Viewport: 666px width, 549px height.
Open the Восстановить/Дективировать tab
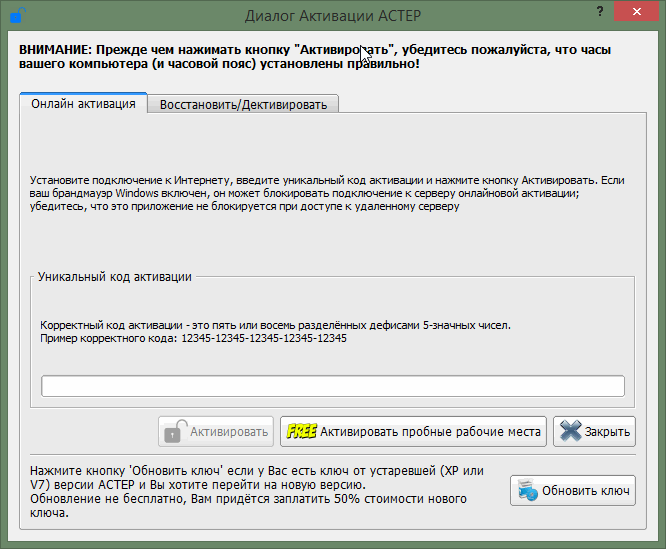(243, 104)
